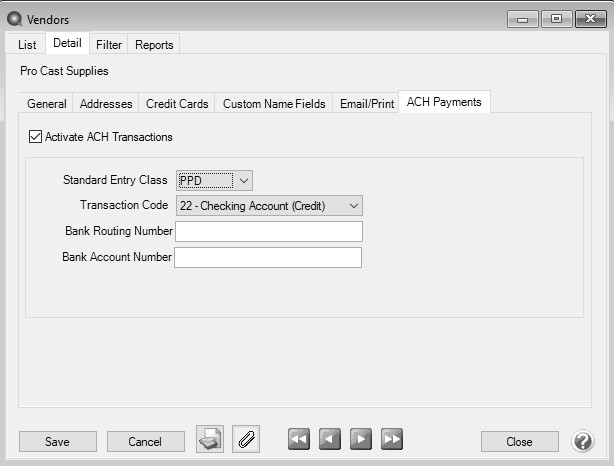Open attachments with the paperclip icon
614x466 pixels.
pos(246,440)
